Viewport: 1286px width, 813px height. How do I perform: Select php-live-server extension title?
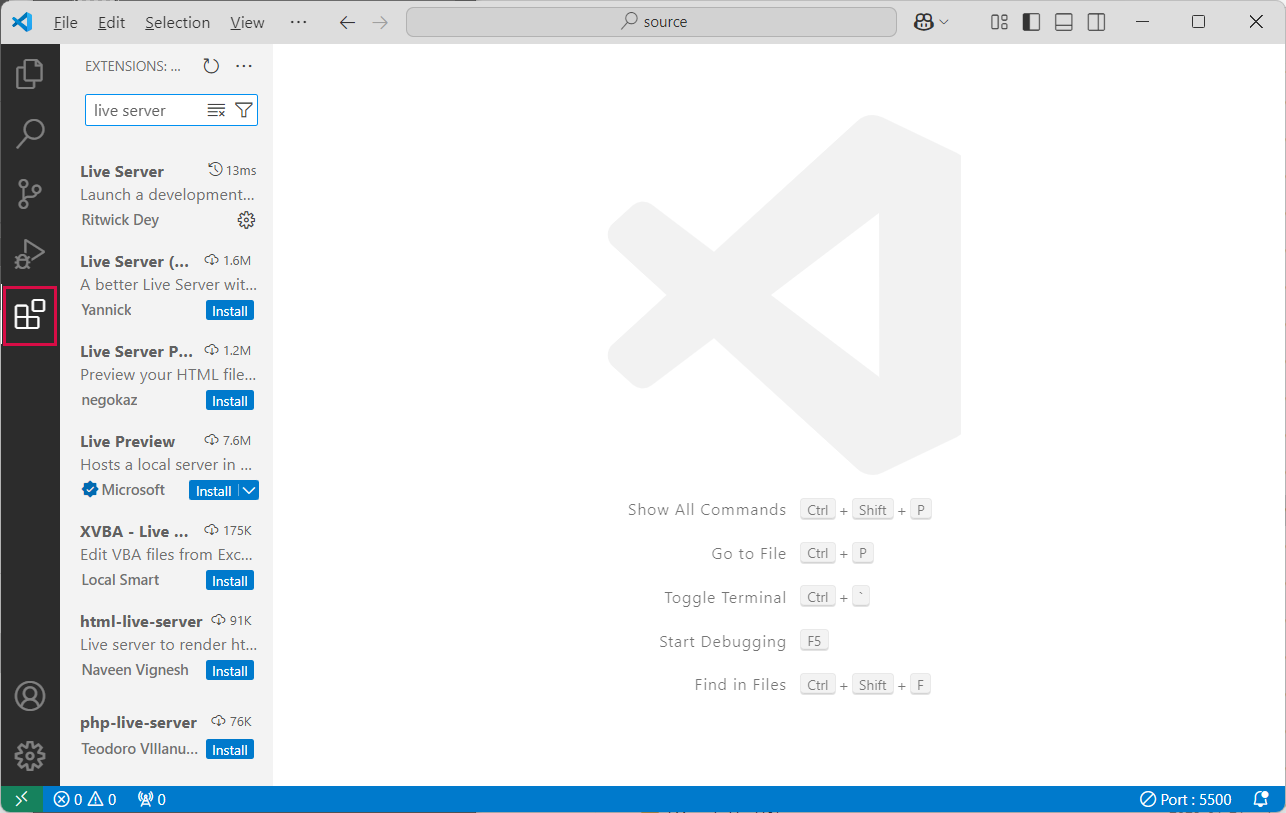click(x=138, y=722)
